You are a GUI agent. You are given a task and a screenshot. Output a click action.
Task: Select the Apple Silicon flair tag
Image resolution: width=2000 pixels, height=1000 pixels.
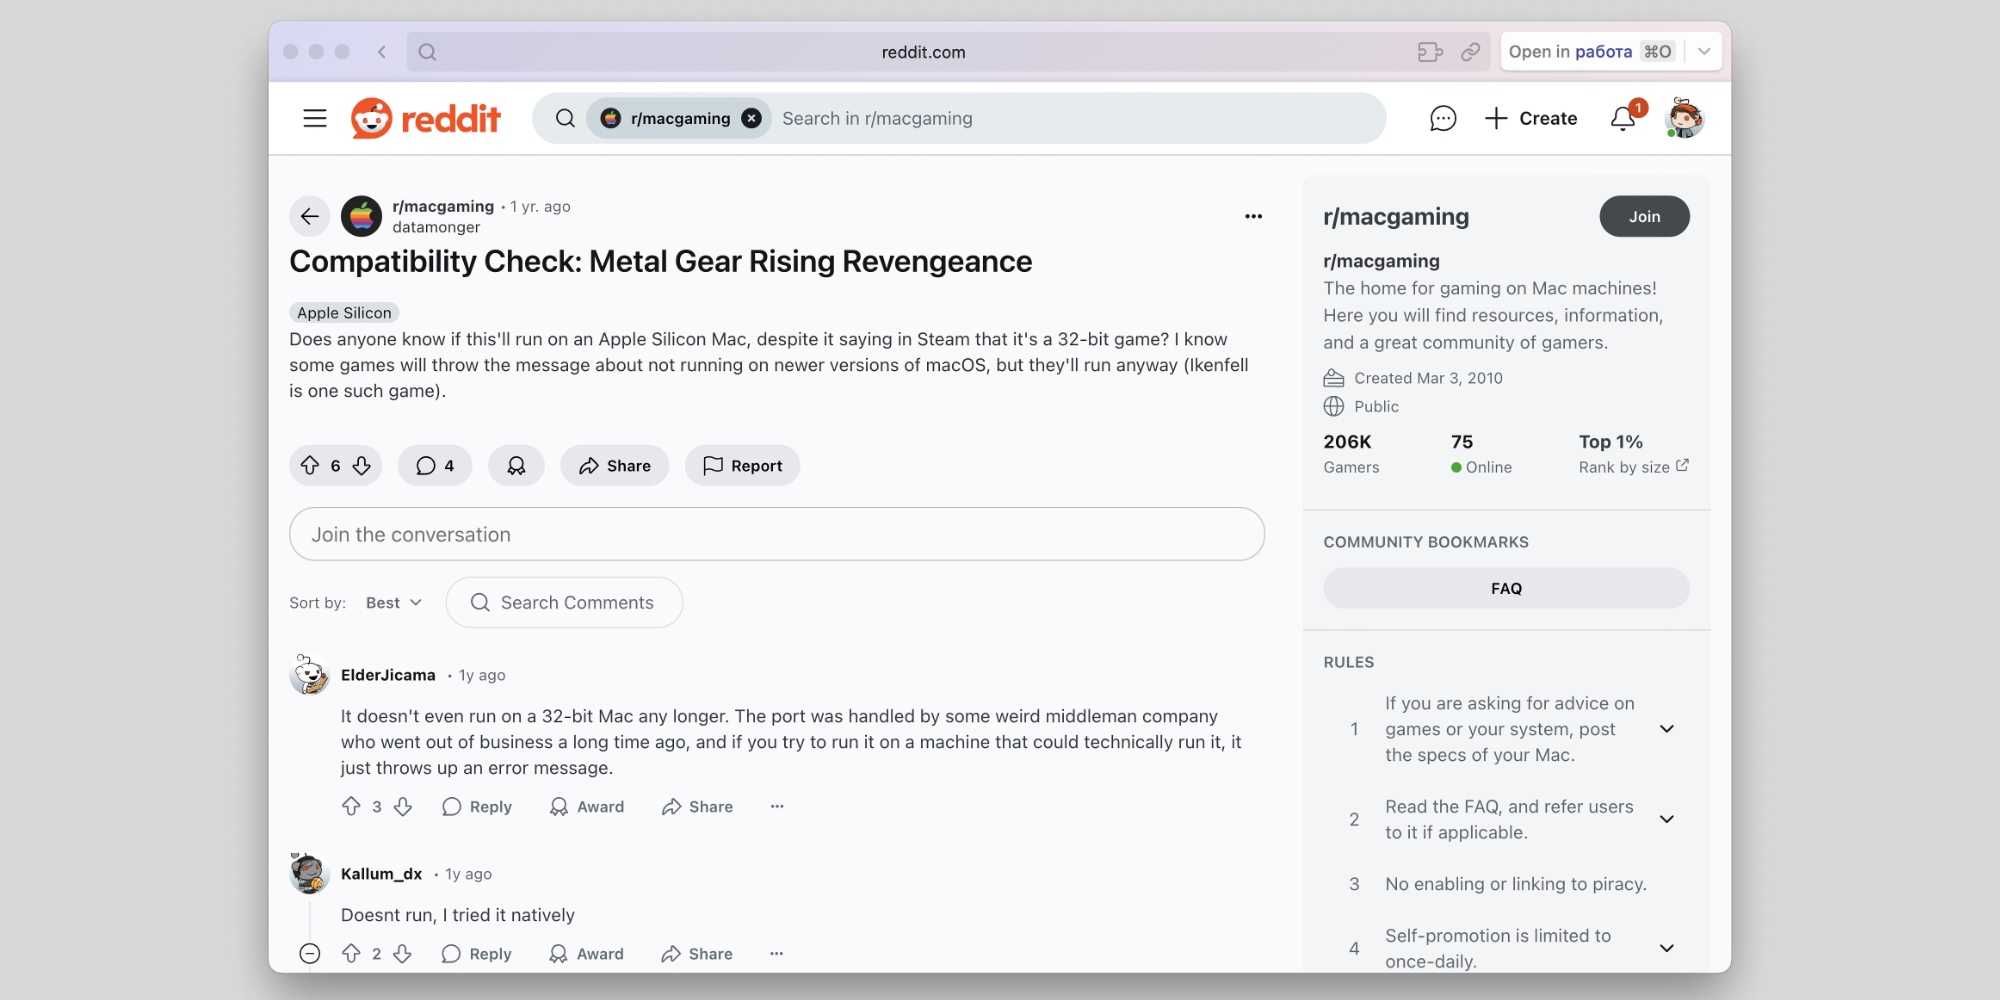(x=344, y=313)
